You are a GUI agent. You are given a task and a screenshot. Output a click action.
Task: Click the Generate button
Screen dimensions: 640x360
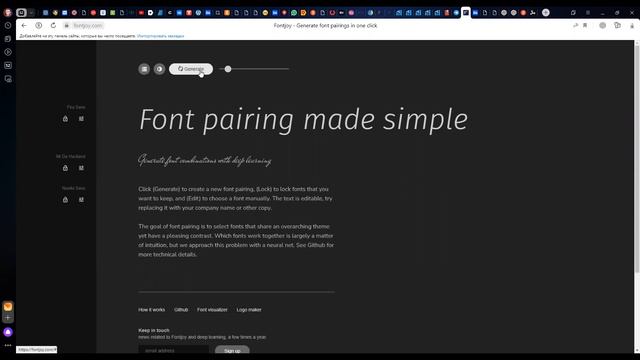(191, 69)
